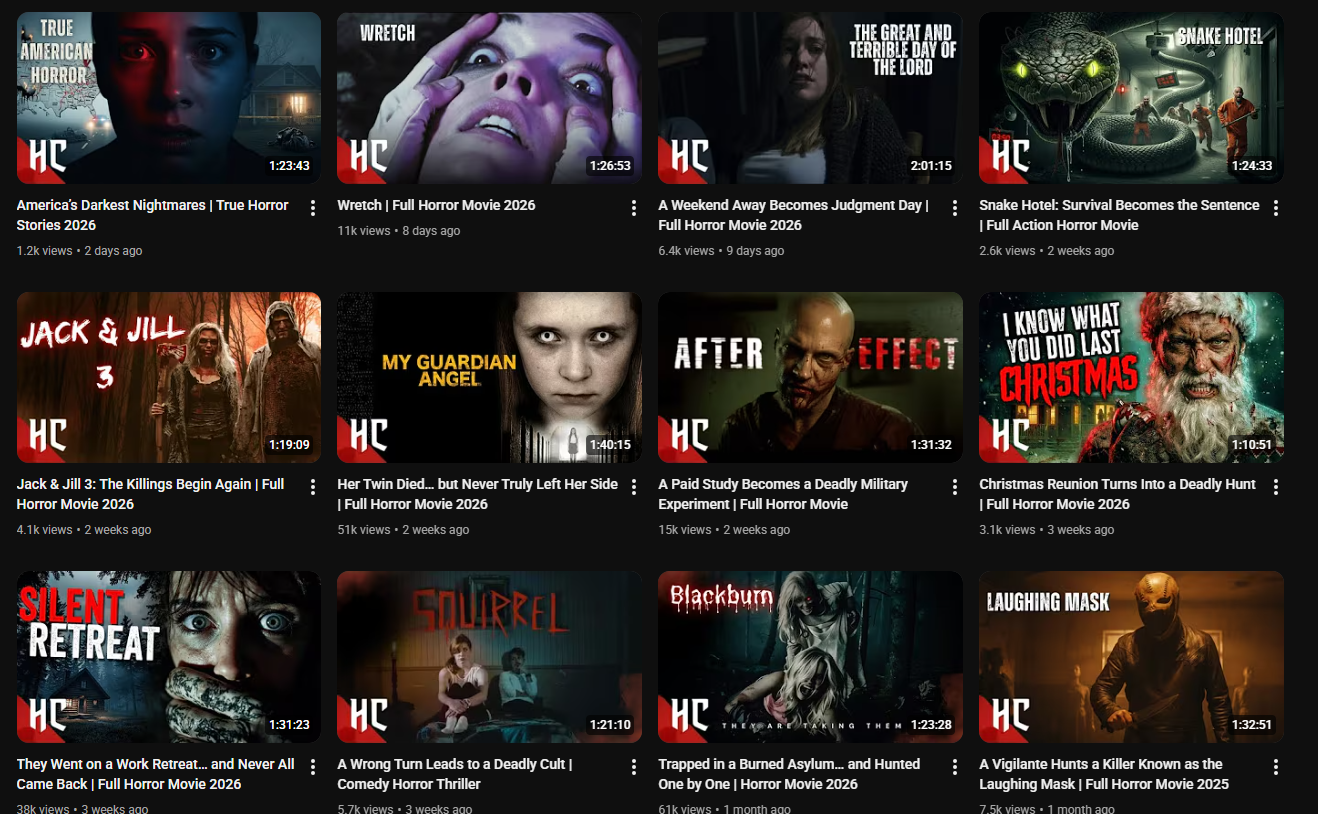Open the Silent Retreat thumbnail
Image resolution: width=1318 pixels, height=814 pixels.
pos(169,657)
